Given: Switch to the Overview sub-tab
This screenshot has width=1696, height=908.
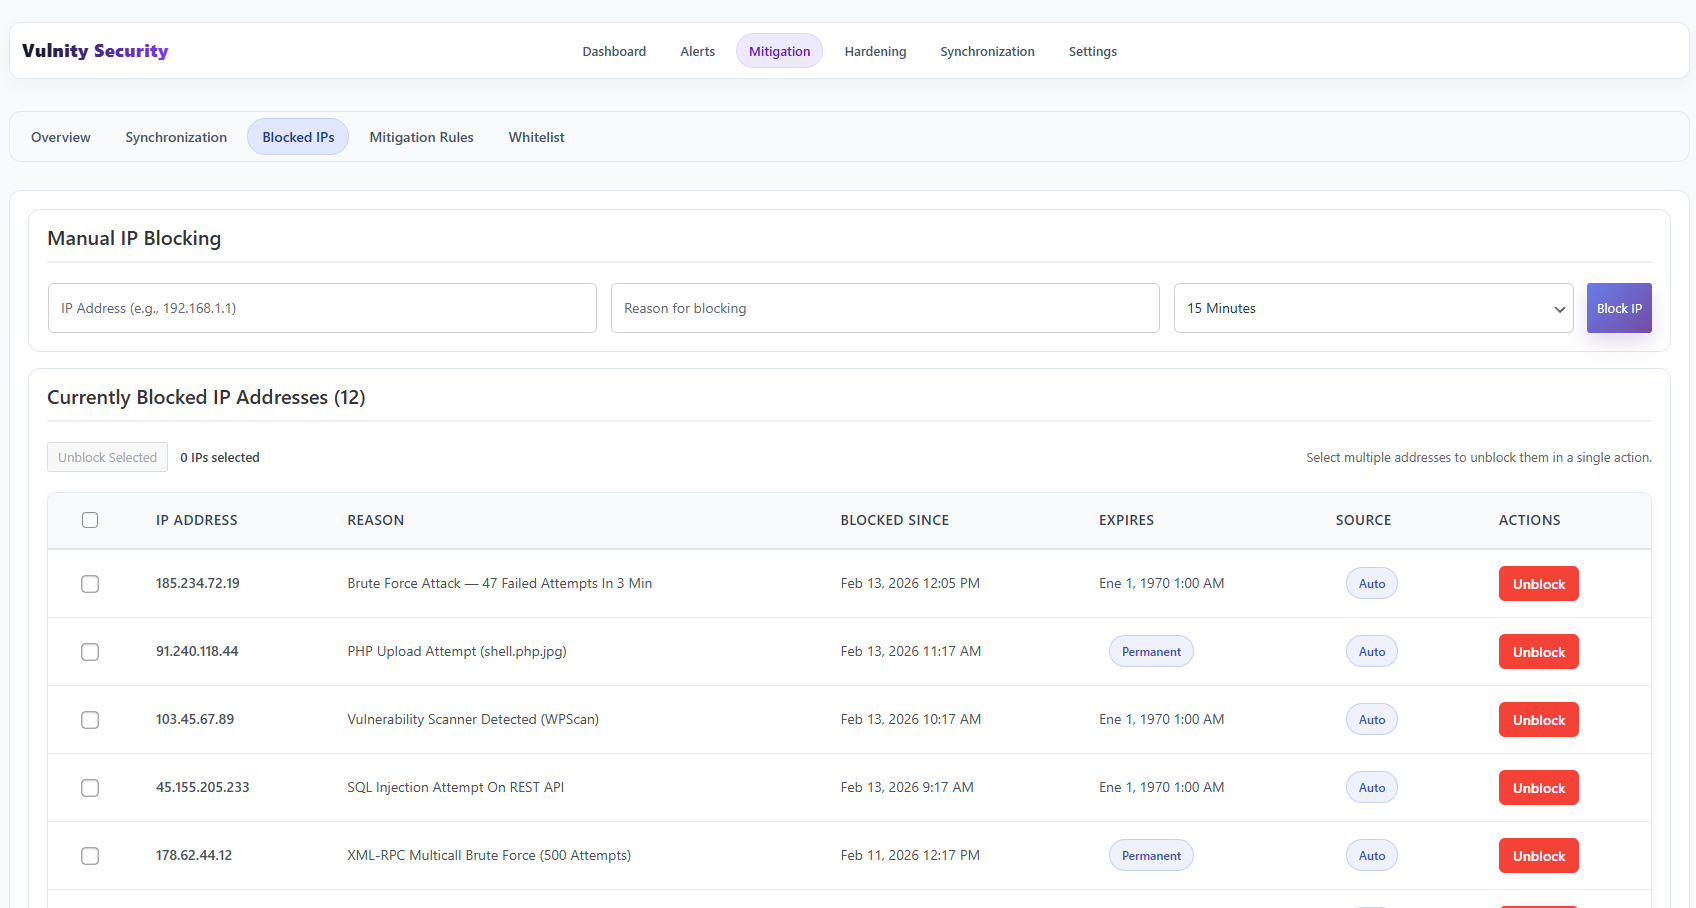Looking at the screenshot, I should [x=61, y=137].
